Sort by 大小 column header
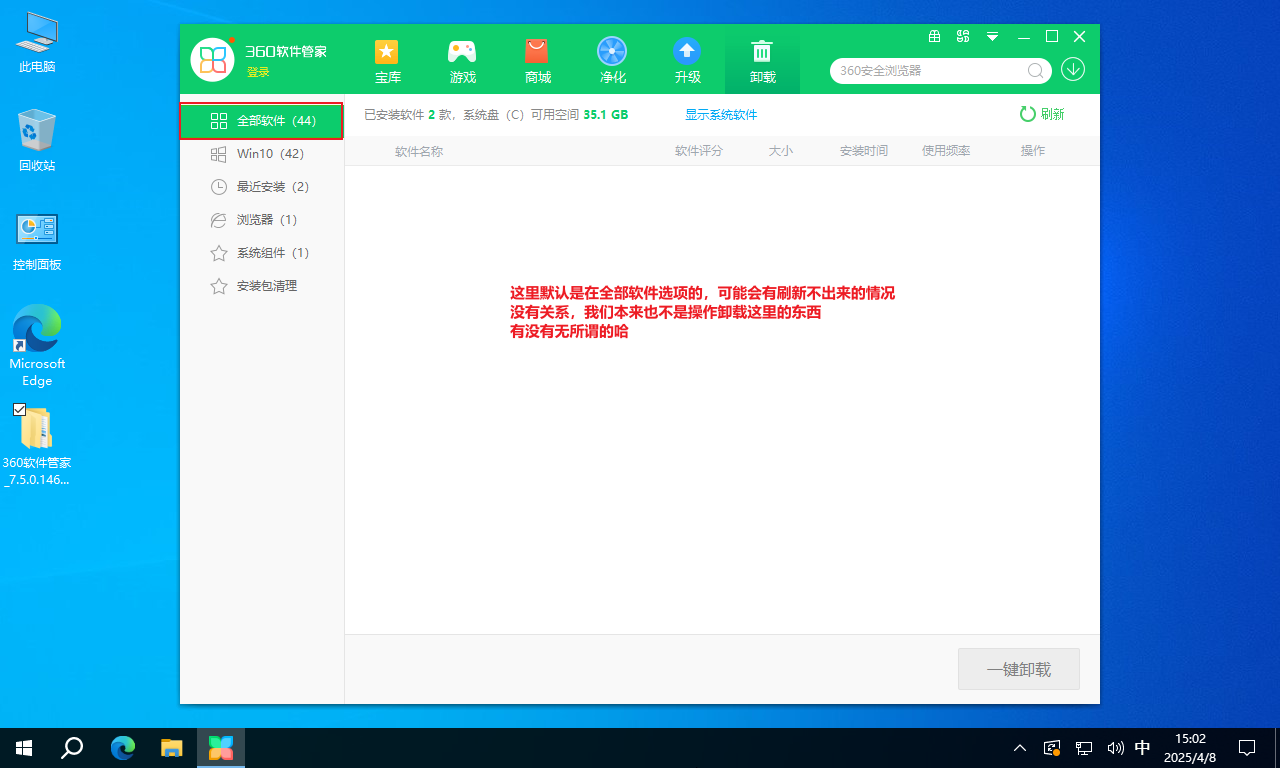 click(780, 151)
